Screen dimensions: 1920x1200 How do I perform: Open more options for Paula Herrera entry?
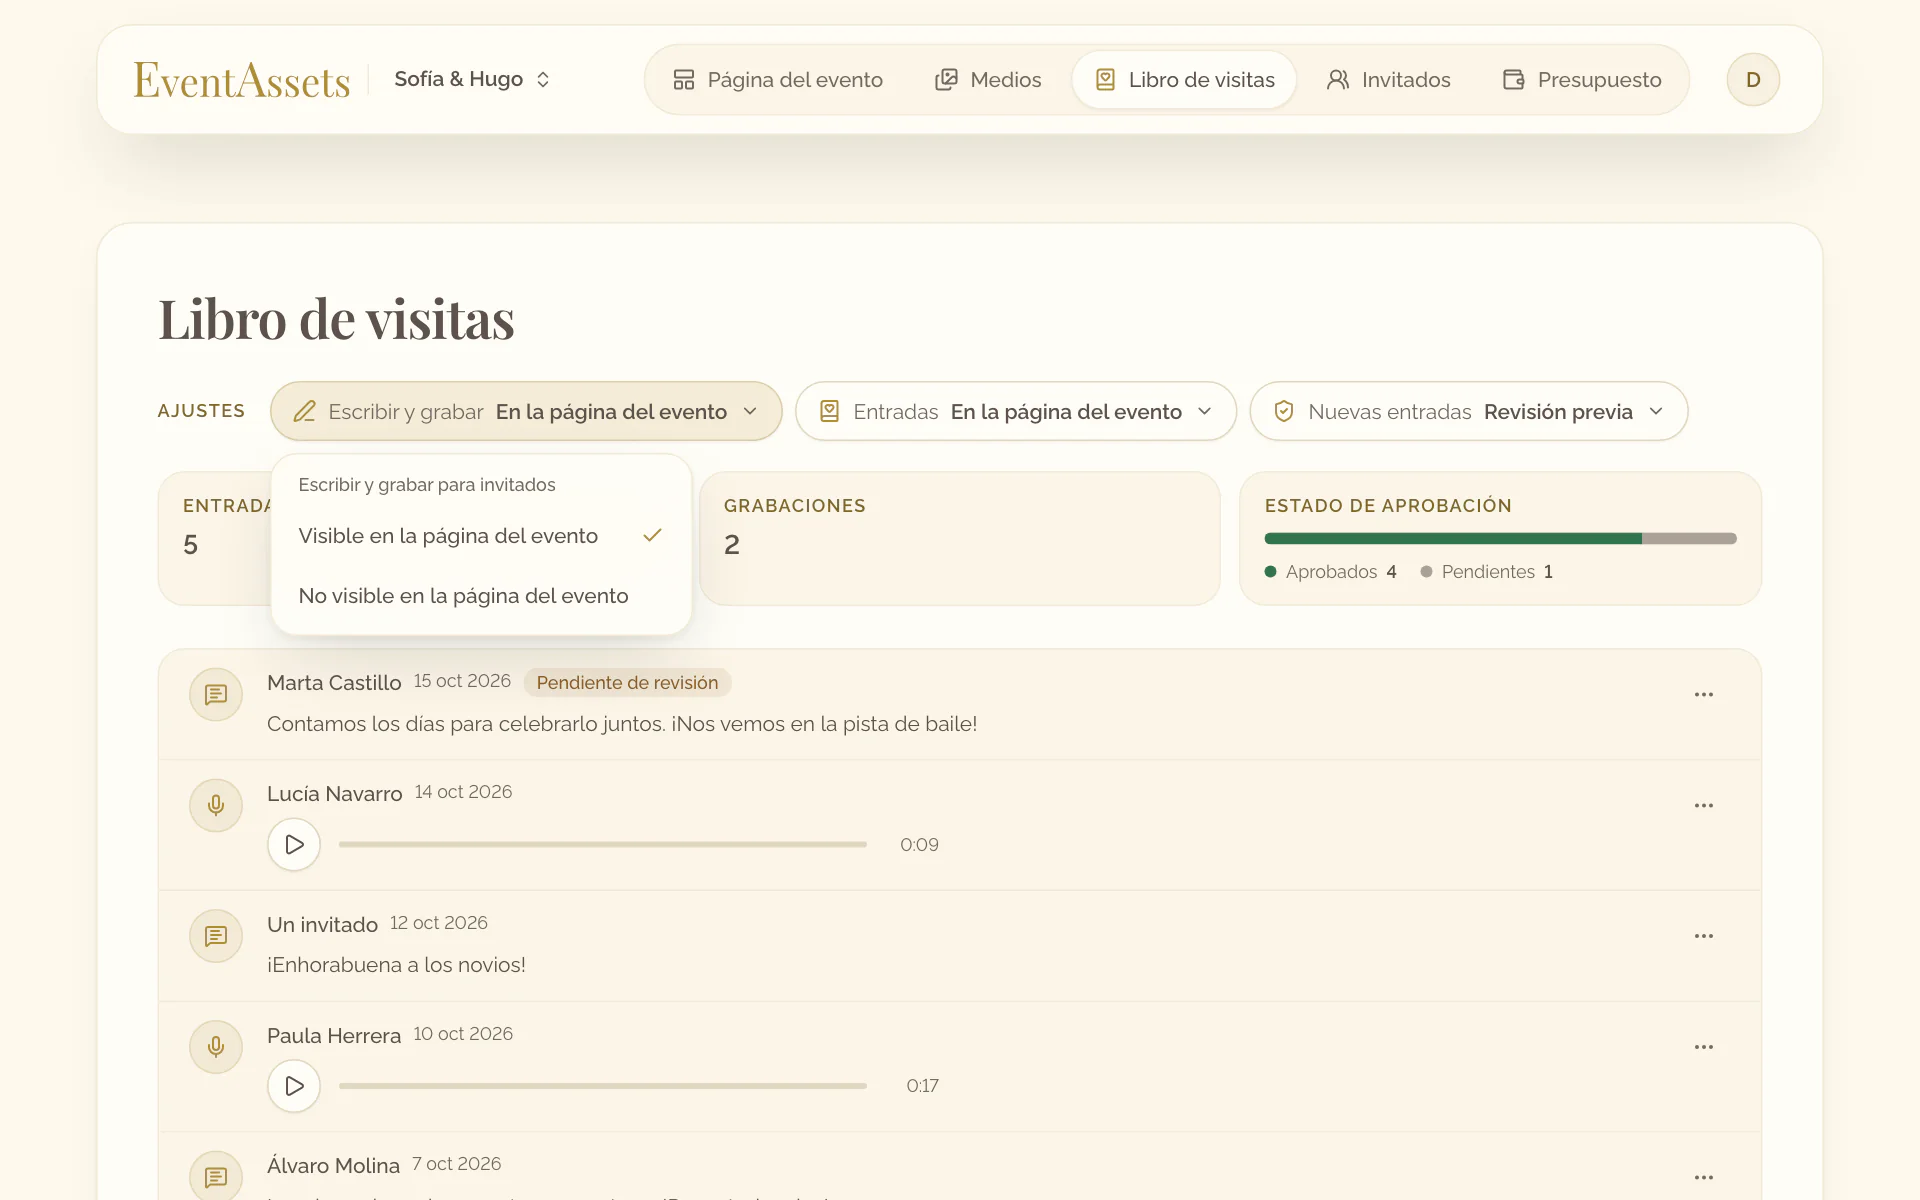pyautogui.click(x=1704, y=1047)
